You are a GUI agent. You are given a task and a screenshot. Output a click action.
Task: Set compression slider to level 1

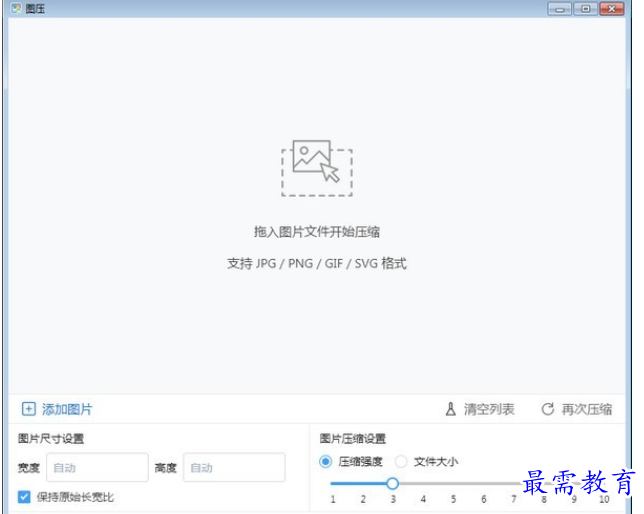tap(332, 483)
